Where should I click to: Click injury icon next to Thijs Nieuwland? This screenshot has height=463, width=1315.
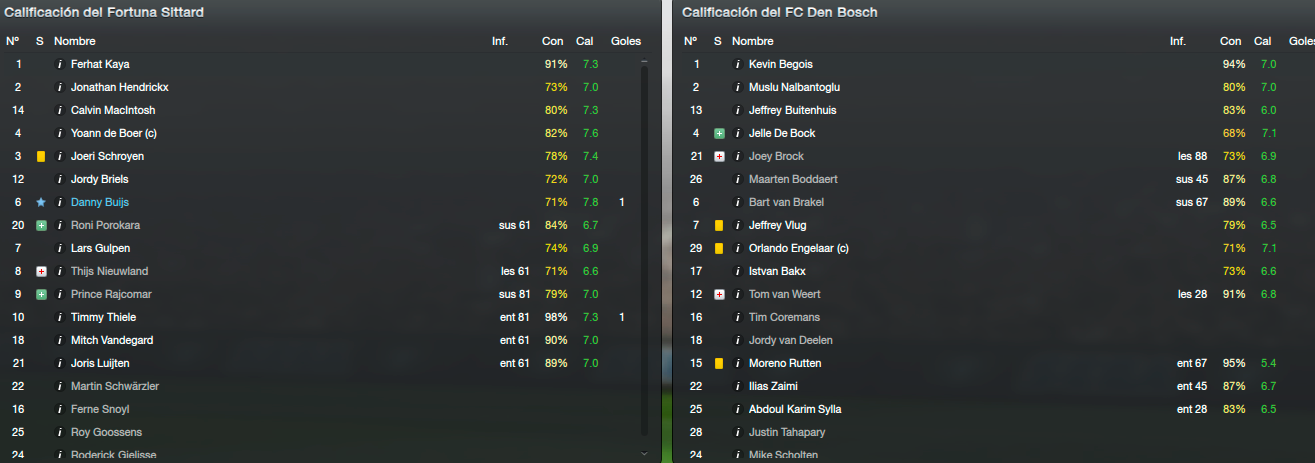[x=41, y=271]
